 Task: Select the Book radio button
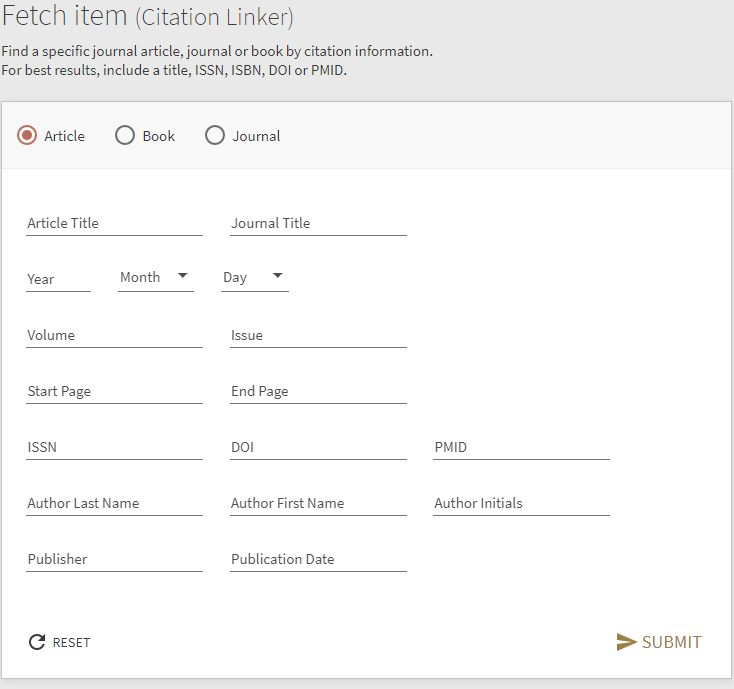point(125,136)
